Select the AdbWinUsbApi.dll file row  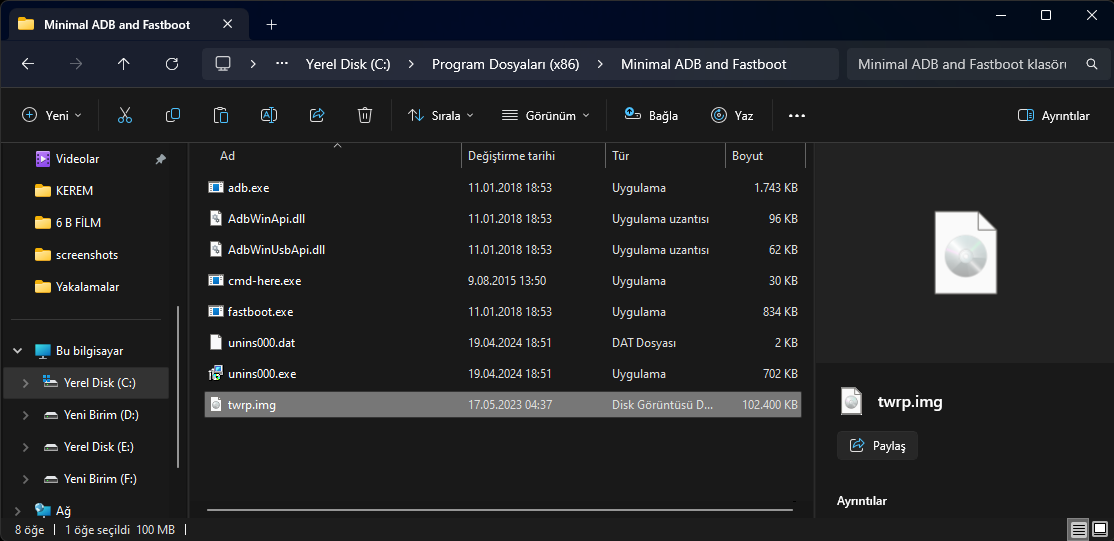(x=503, y=250)
